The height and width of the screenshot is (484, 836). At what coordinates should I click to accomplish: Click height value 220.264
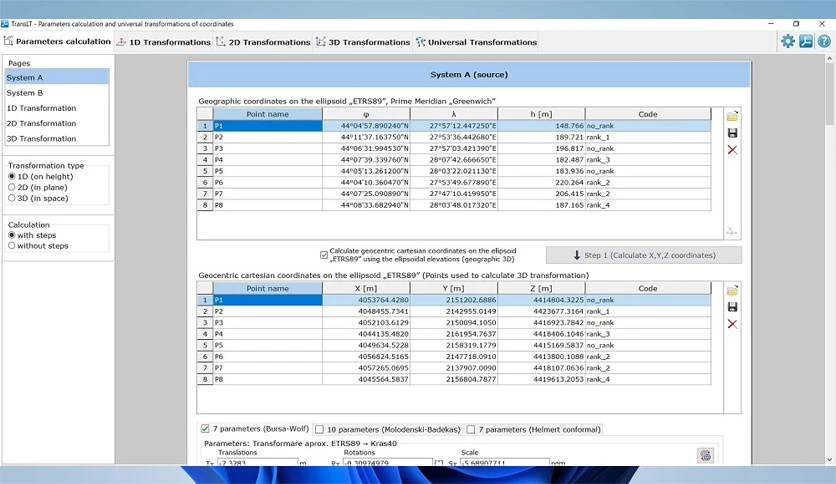point(541,182)
